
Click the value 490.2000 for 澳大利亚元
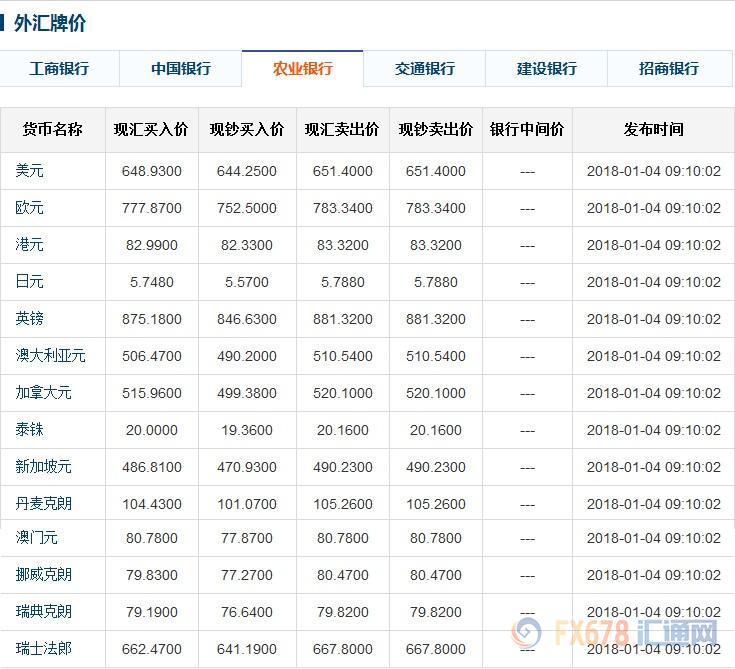point(247,356)
